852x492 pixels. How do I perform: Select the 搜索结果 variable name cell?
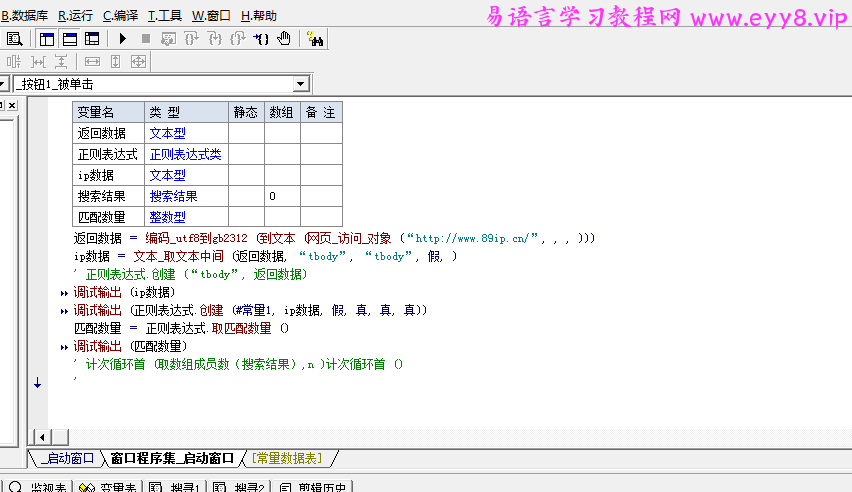click(108, 196)
